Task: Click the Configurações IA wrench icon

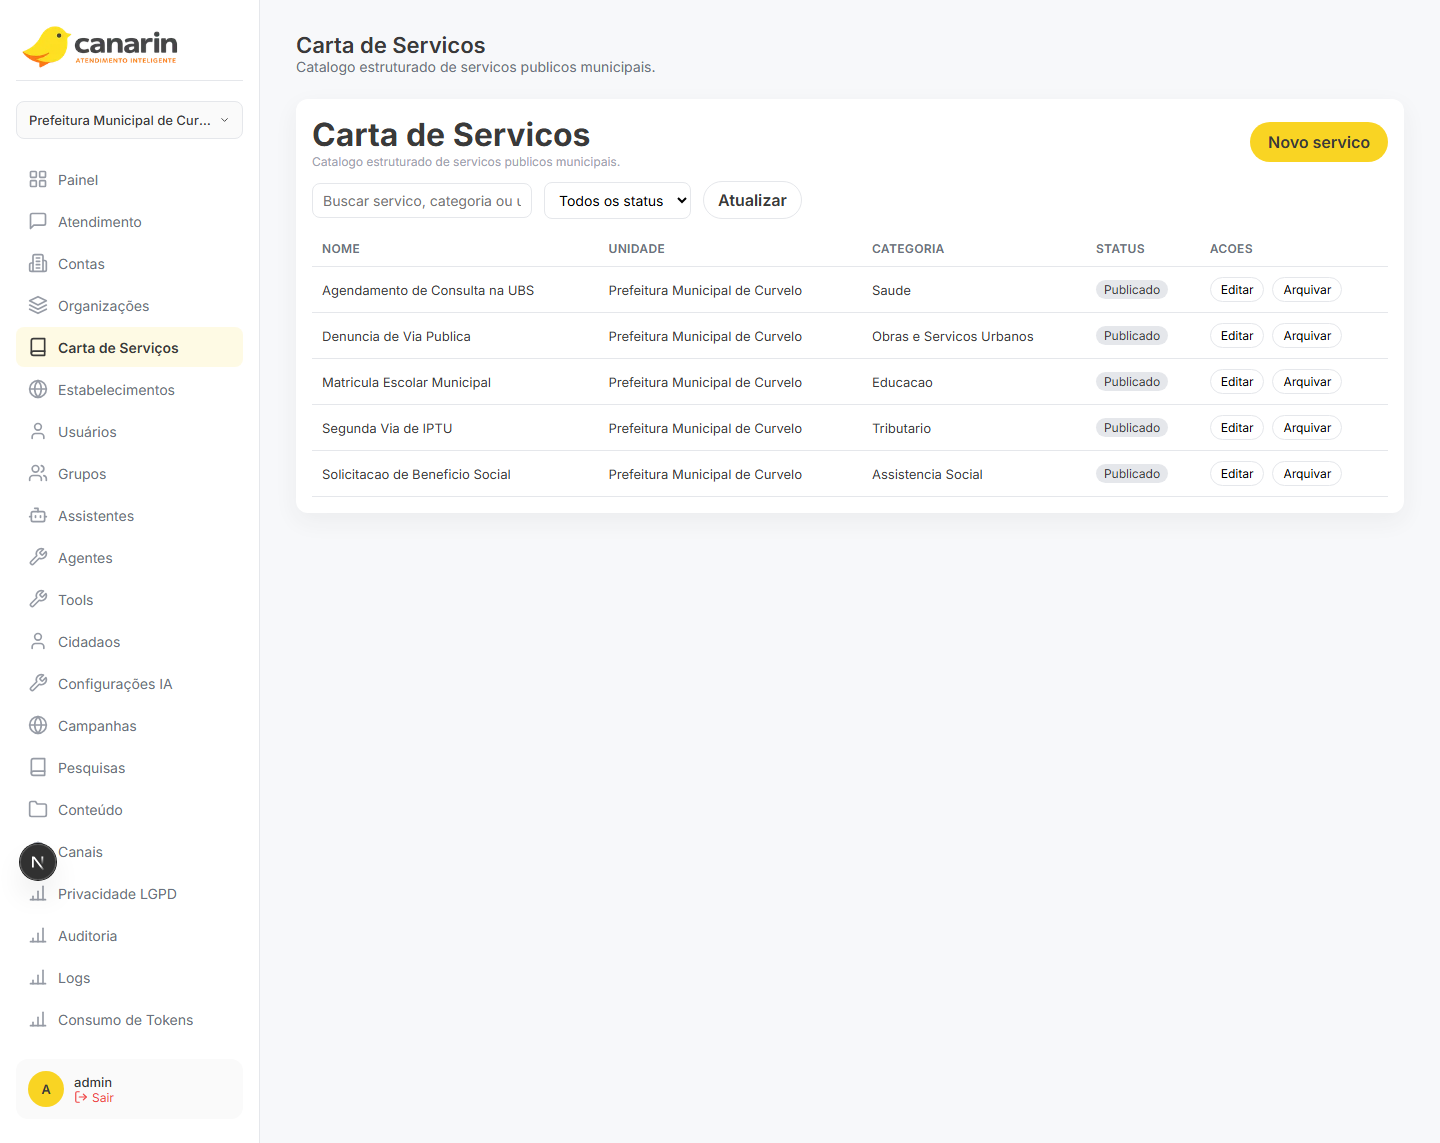Action: [38, 683]
